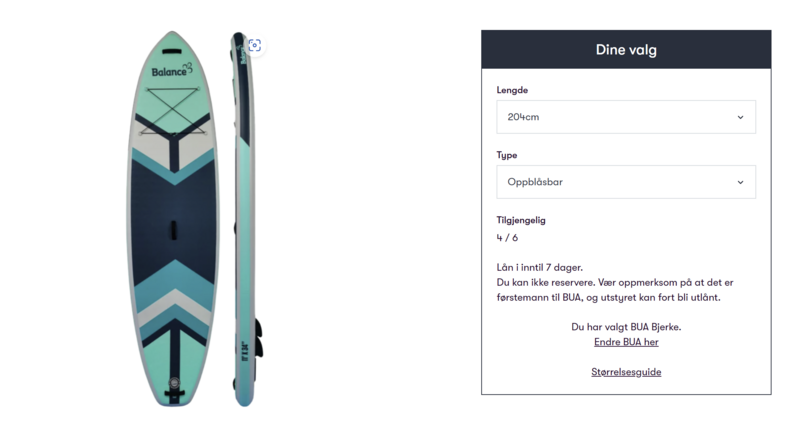Click the Lån i inntil 7 dager text
Viewport: 800px width, 426px height.
pyautogui.click(x=539, y=267)
